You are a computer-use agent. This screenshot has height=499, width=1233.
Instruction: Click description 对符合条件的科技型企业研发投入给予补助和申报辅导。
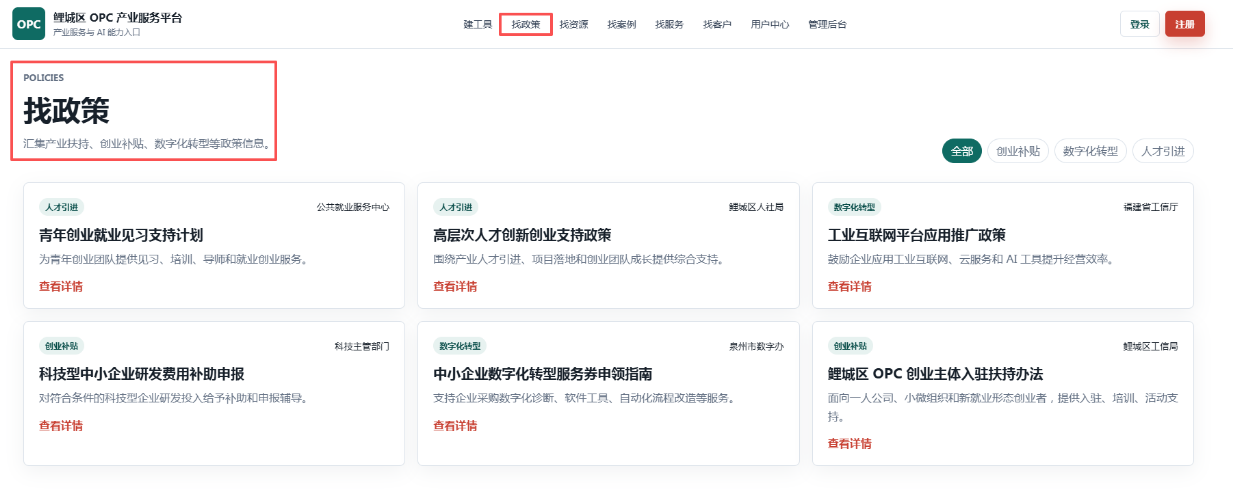pos(173,398)
